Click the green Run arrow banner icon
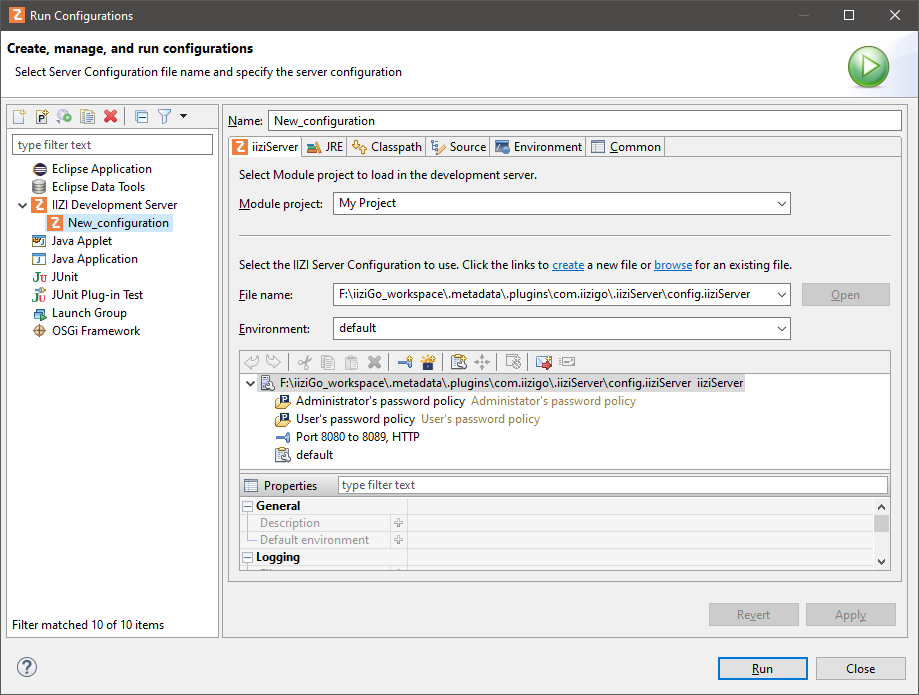 point(868,67)
